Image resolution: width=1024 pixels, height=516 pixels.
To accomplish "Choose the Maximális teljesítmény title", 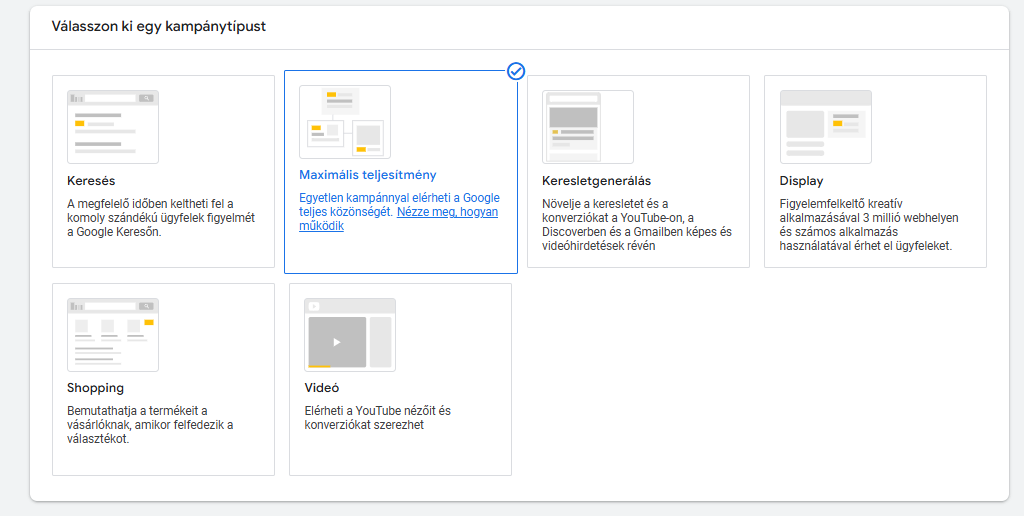I will click(x=368, y=175).
